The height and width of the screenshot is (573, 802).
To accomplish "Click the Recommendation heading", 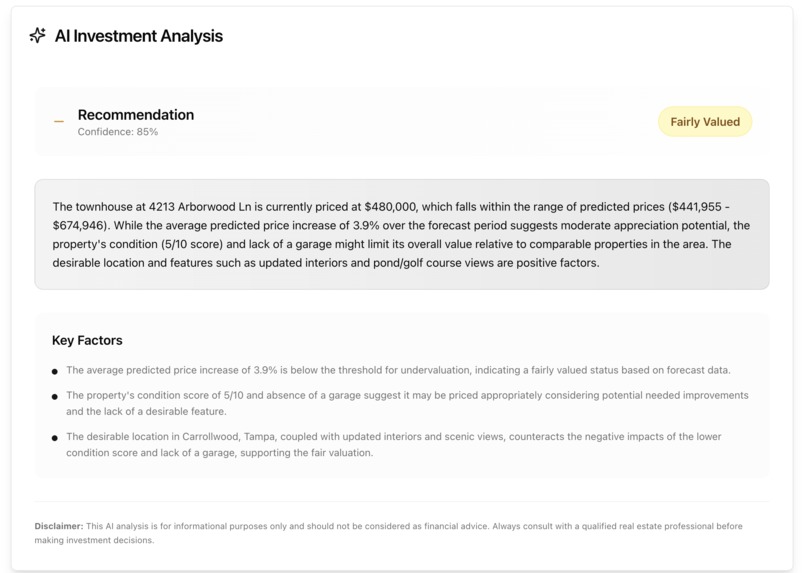I will [136, 115].
